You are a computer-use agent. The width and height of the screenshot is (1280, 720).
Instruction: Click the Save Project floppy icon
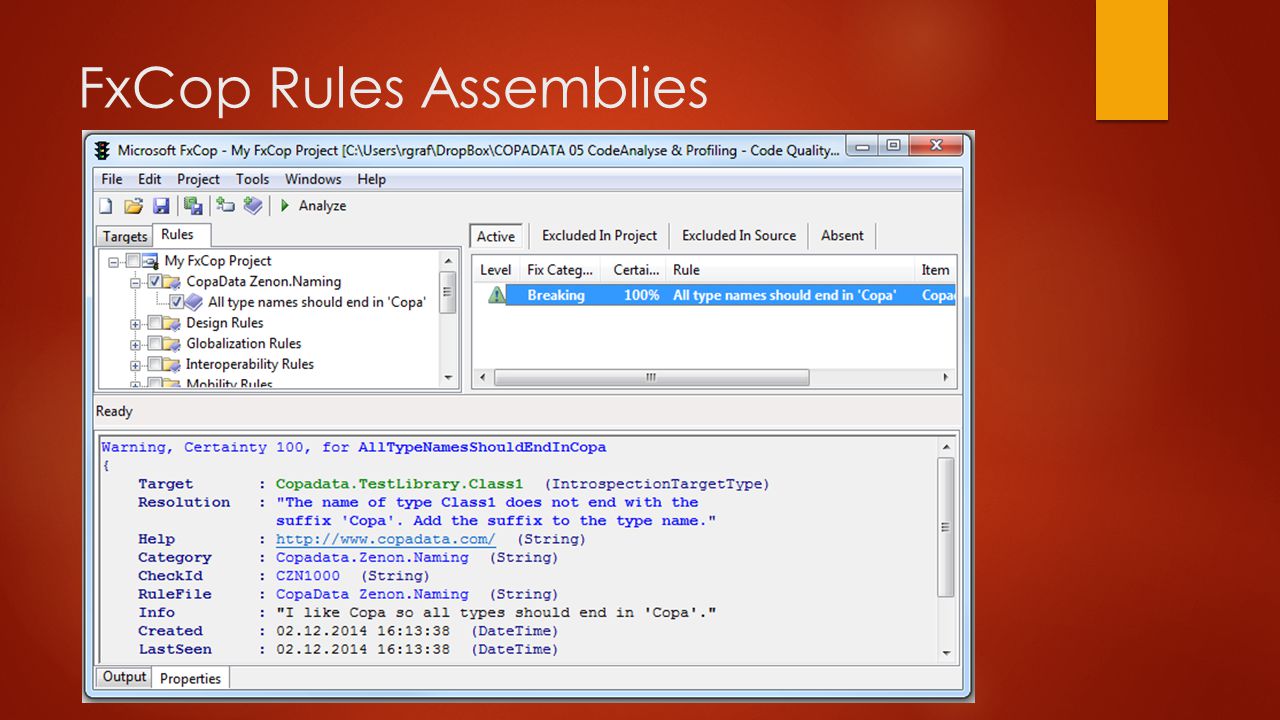(x=161, y=206)
